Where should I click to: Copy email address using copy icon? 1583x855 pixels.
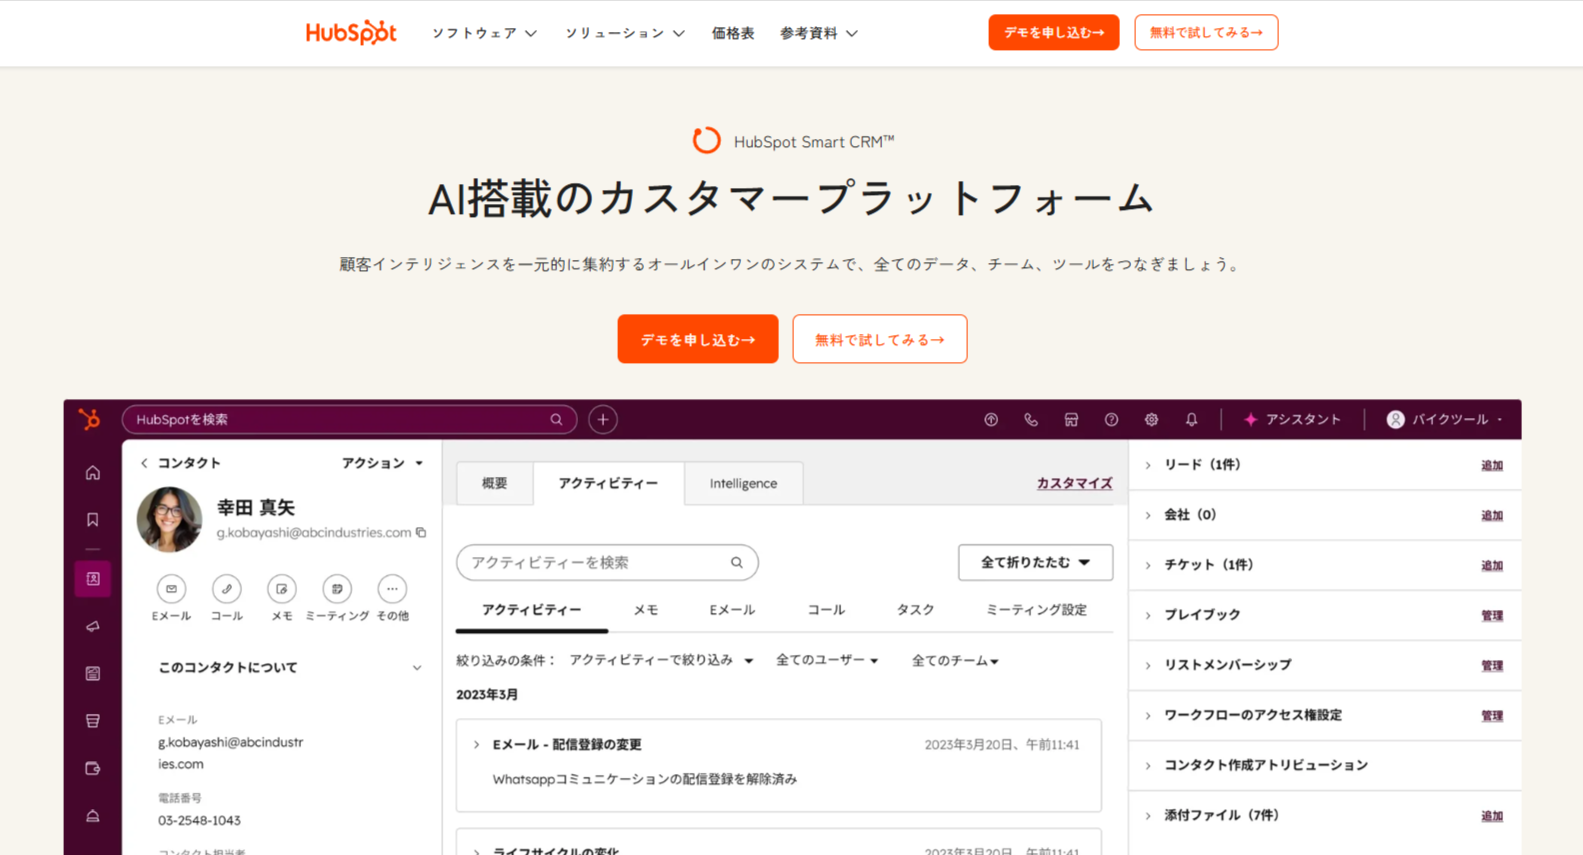[x=421, y=533]
